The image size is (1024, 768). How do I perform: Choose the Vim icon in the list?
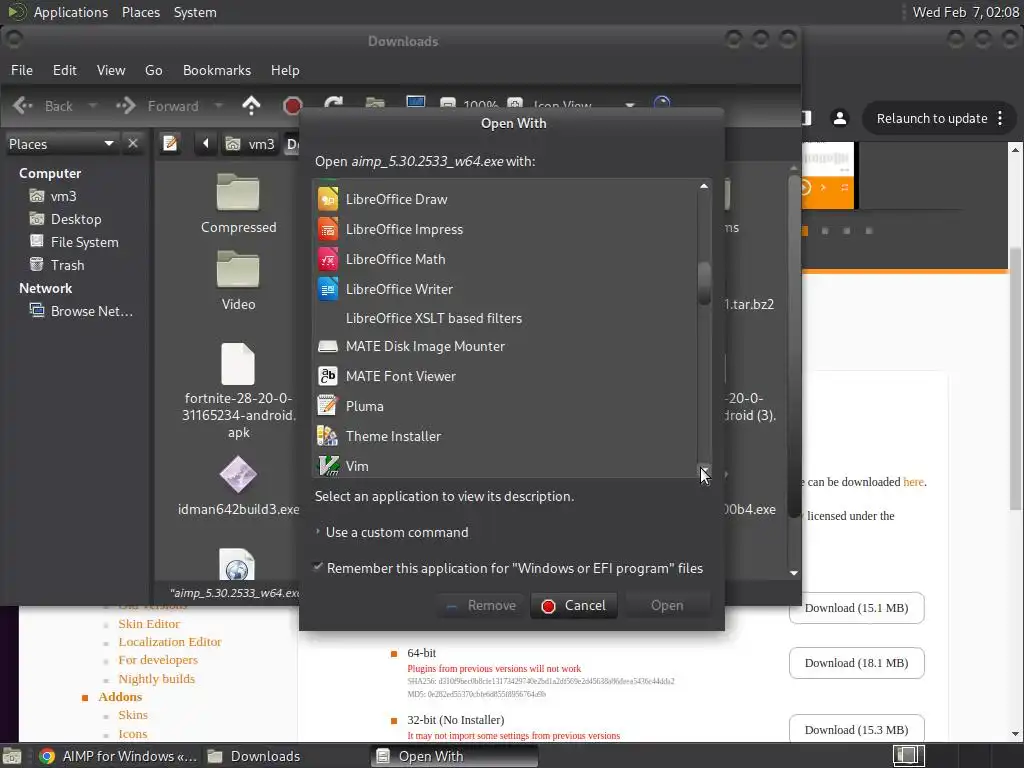pyautogui.click(x=328, y=466)
